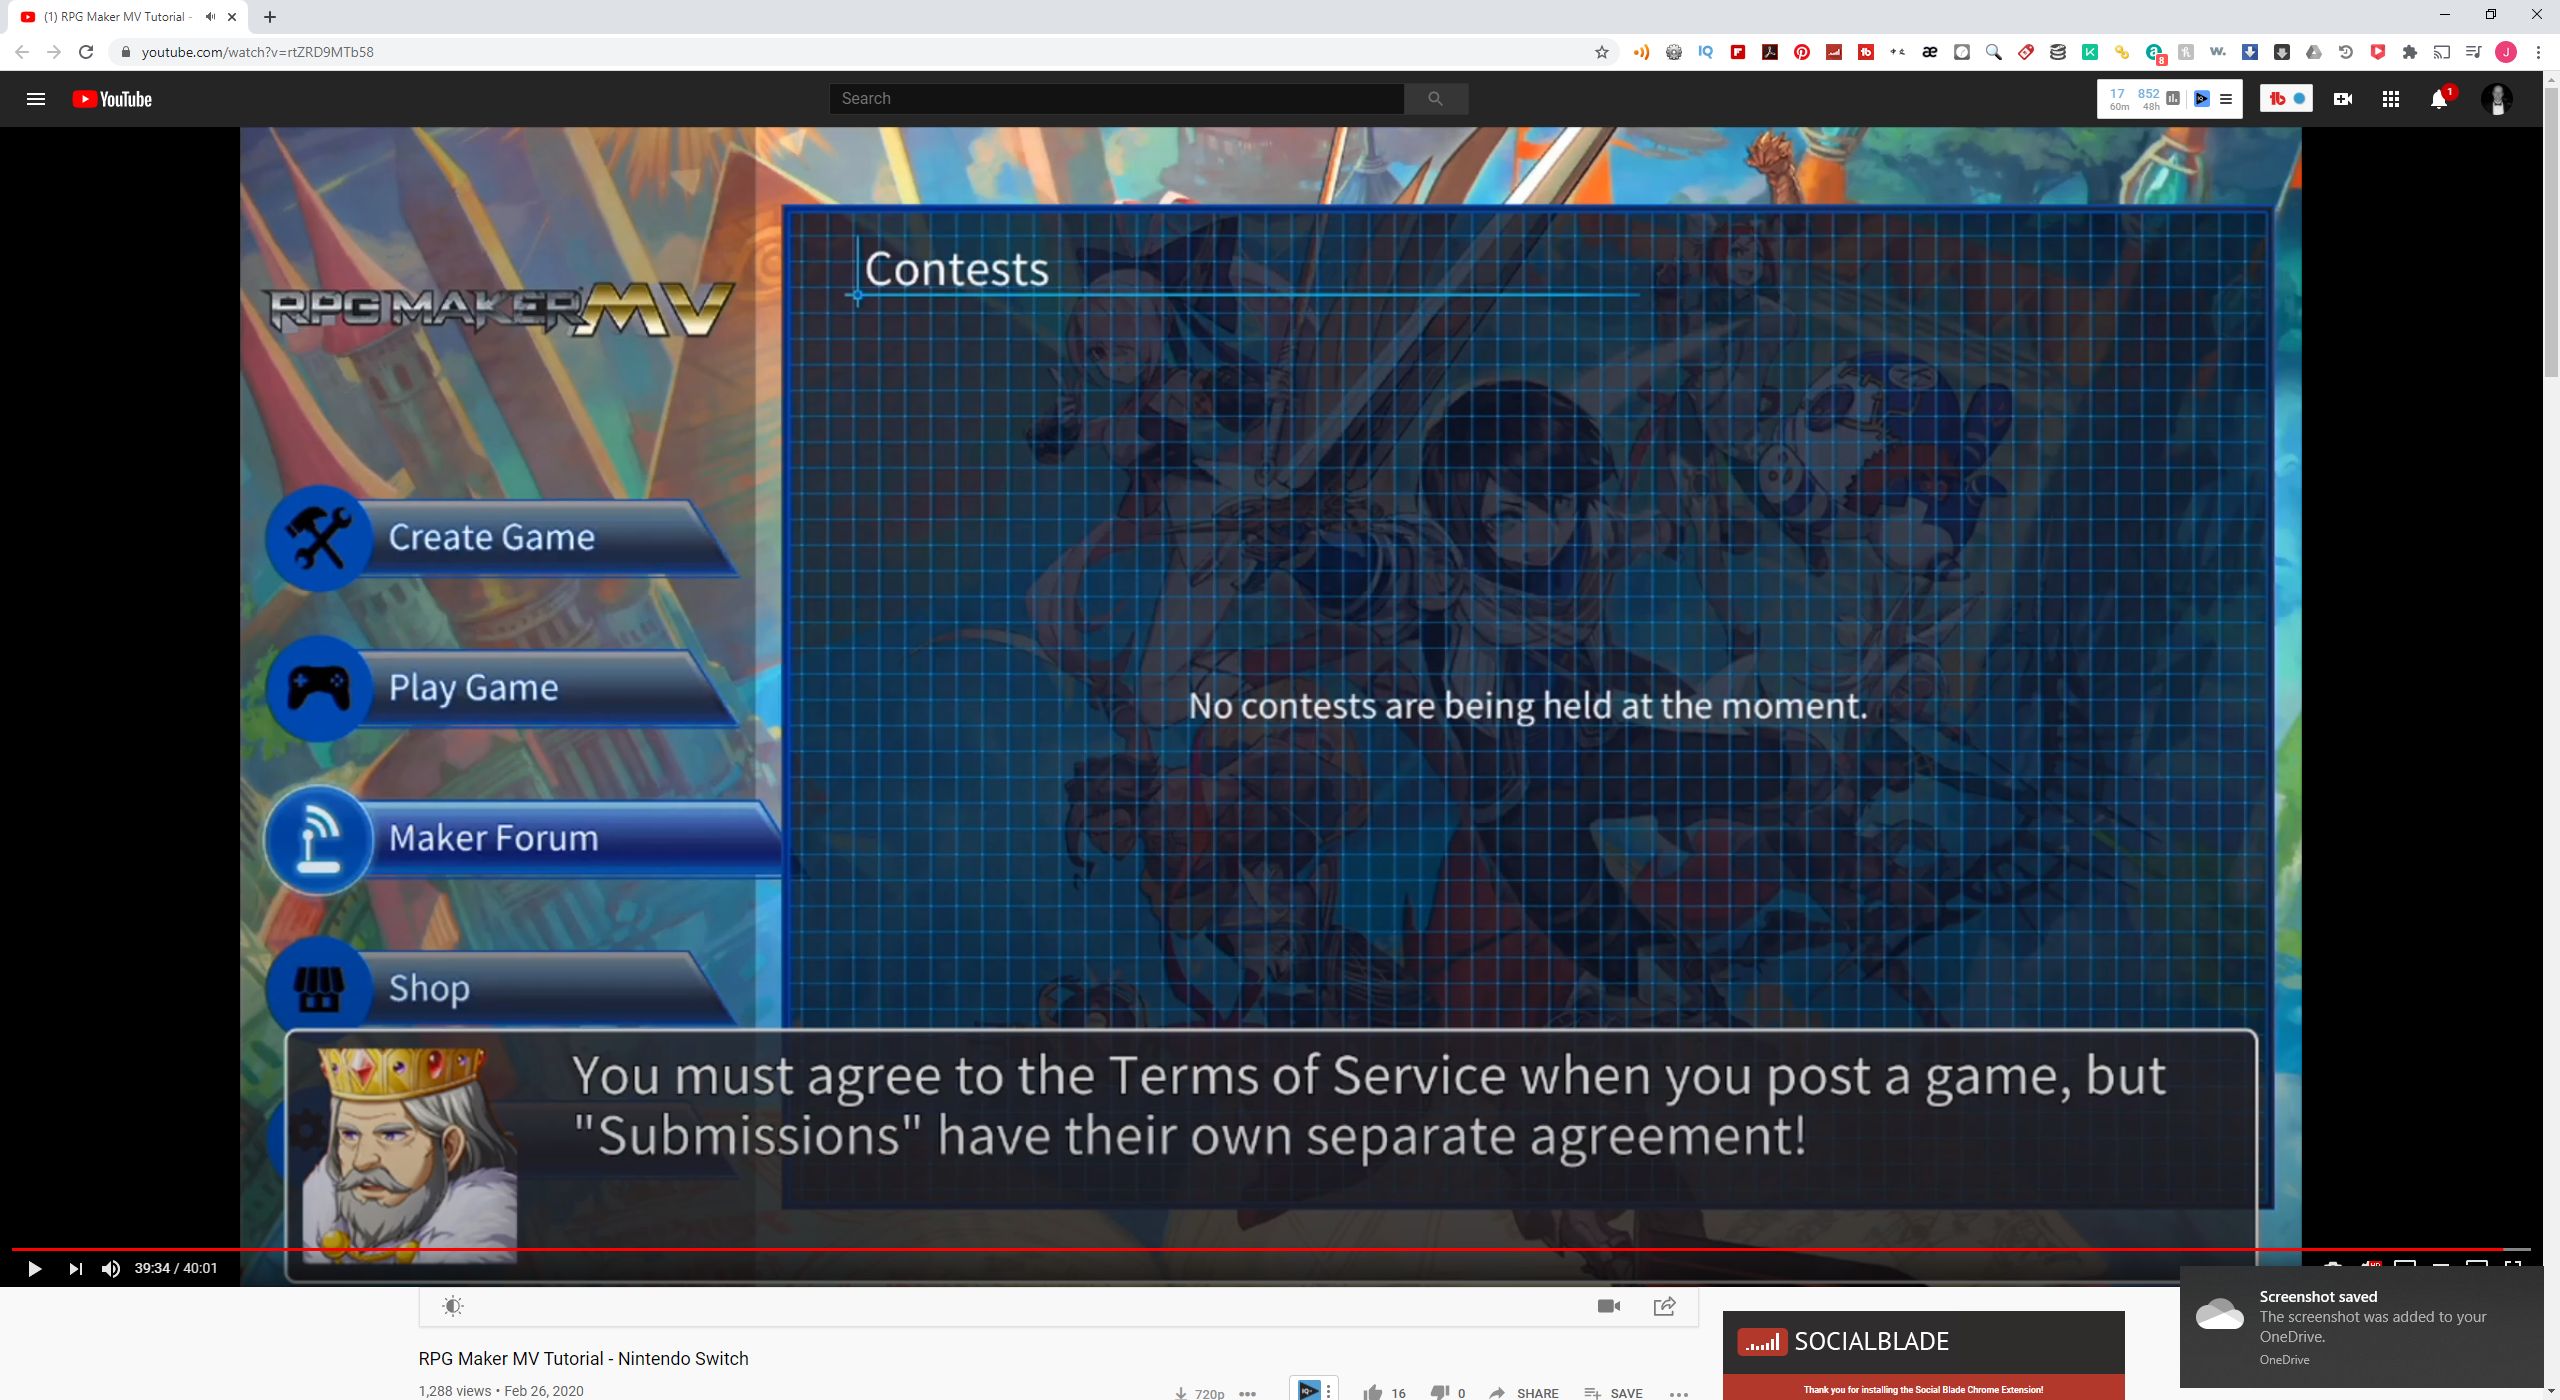This screenshot has width=2560, height=1400.
Task: Seek on the red video progress bar
Action: [x=1270, y=1249]
